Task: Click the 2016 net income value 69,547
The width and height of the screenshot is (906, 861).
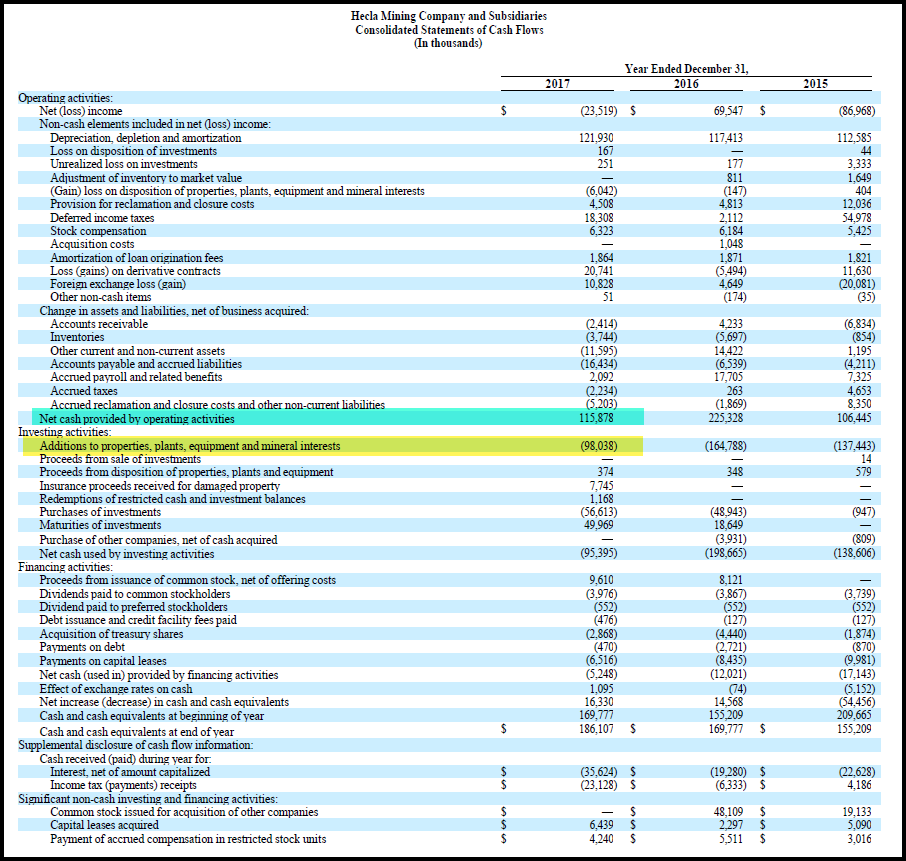Action: 728,111
